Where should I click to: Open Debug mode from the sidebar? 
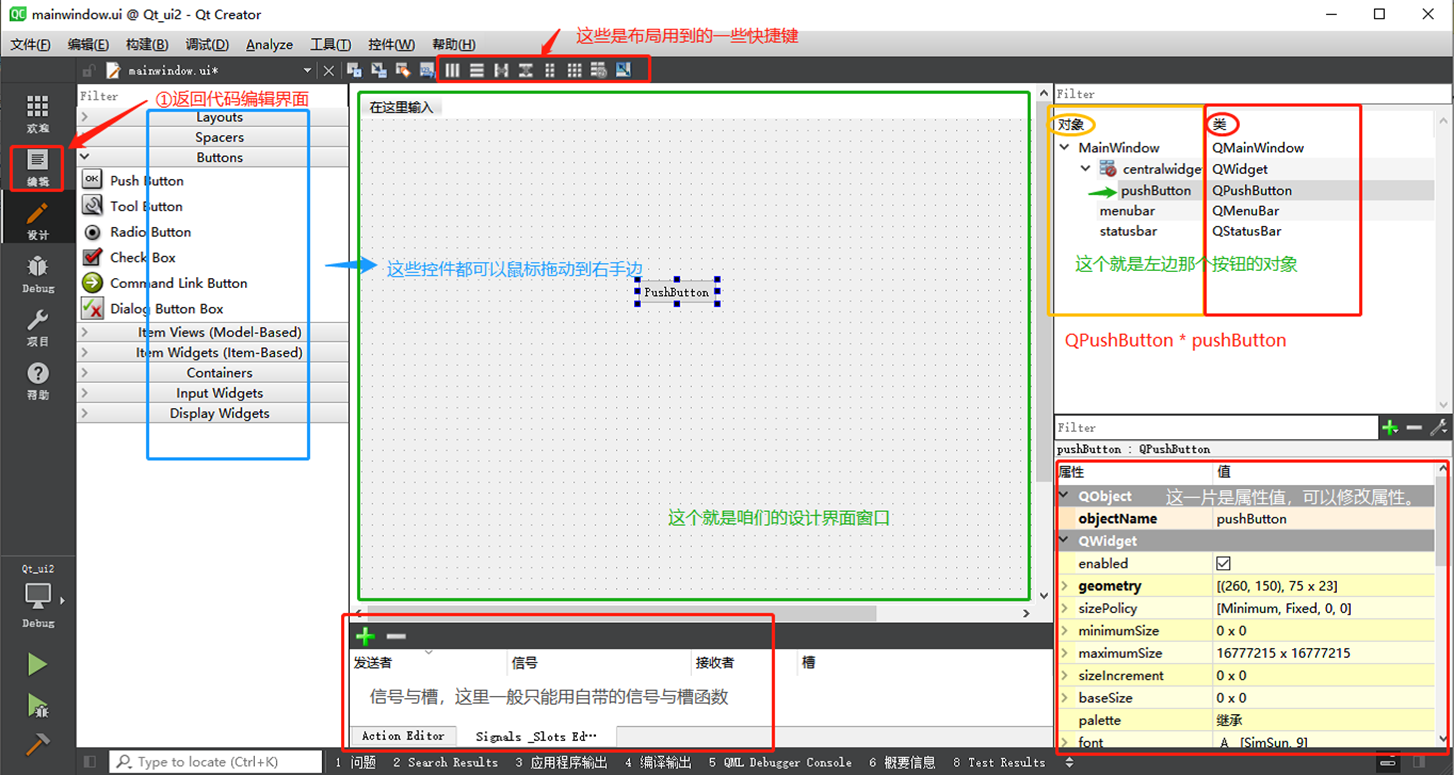(x=37, y=274)
